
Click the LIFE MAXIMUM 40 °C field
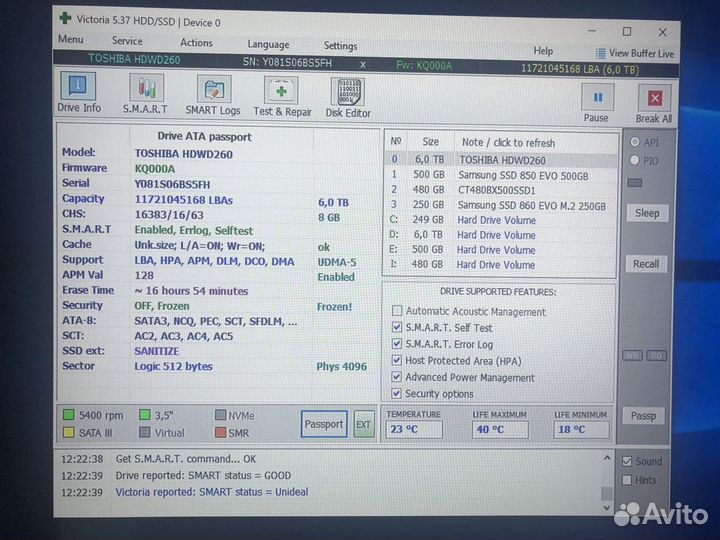[500, 430]
